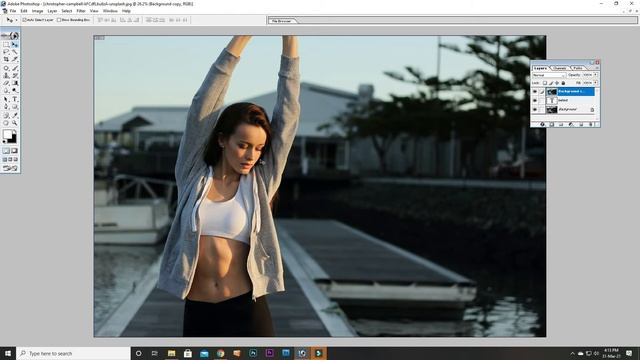
Task: Select the Magic Wand tool
Action: tap(15, 51)
